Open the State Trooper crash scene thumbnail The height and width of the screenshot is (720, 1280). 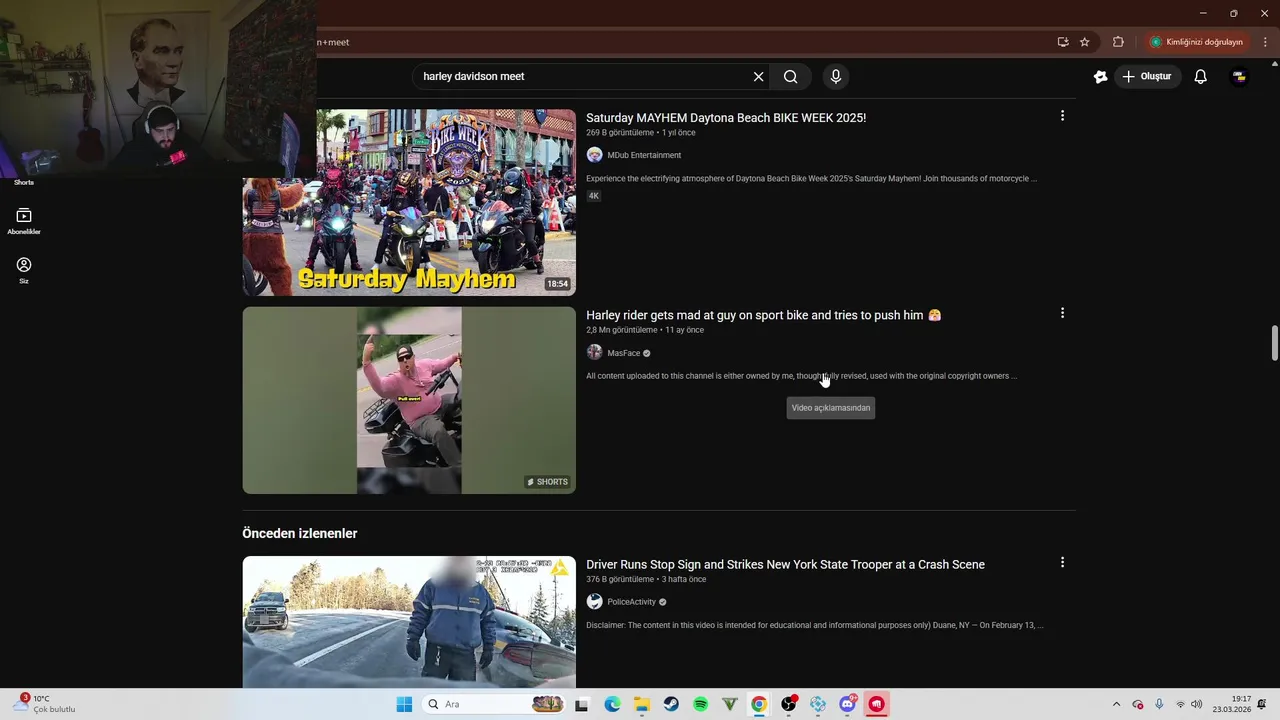click(x=409, y=622)
